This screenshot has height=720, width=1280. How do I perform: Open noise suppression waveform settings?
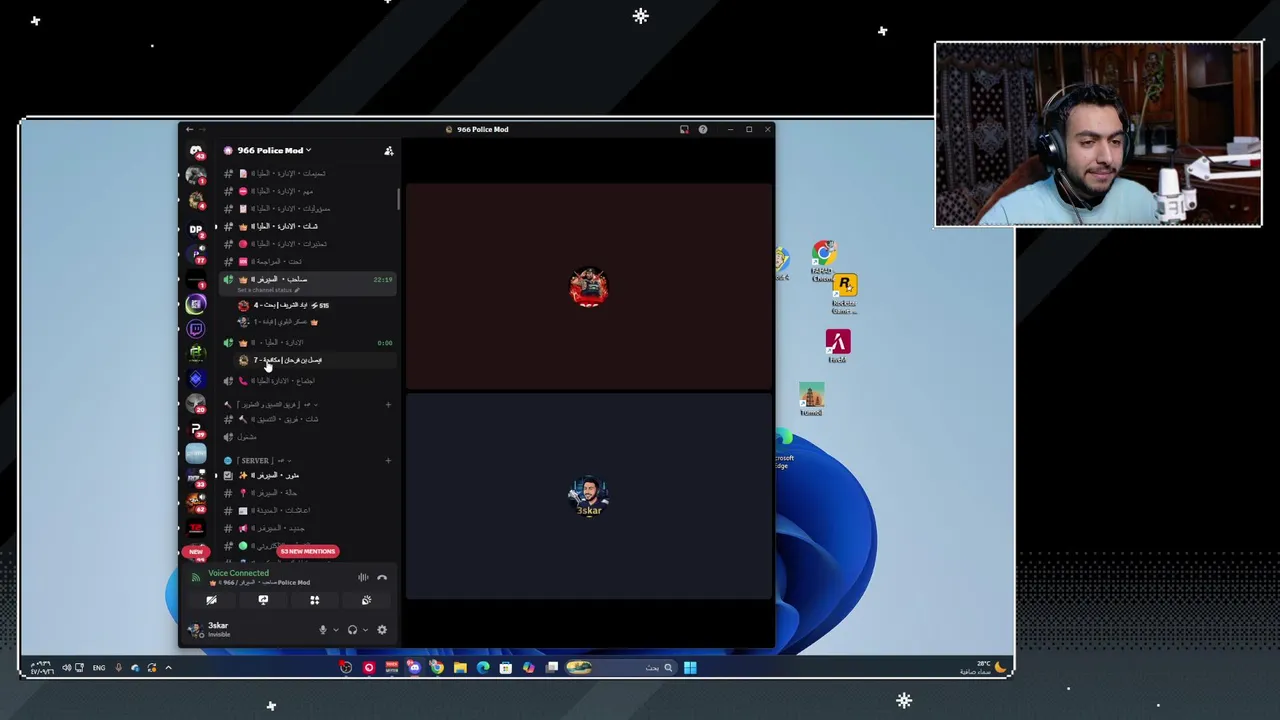(363, 577)
